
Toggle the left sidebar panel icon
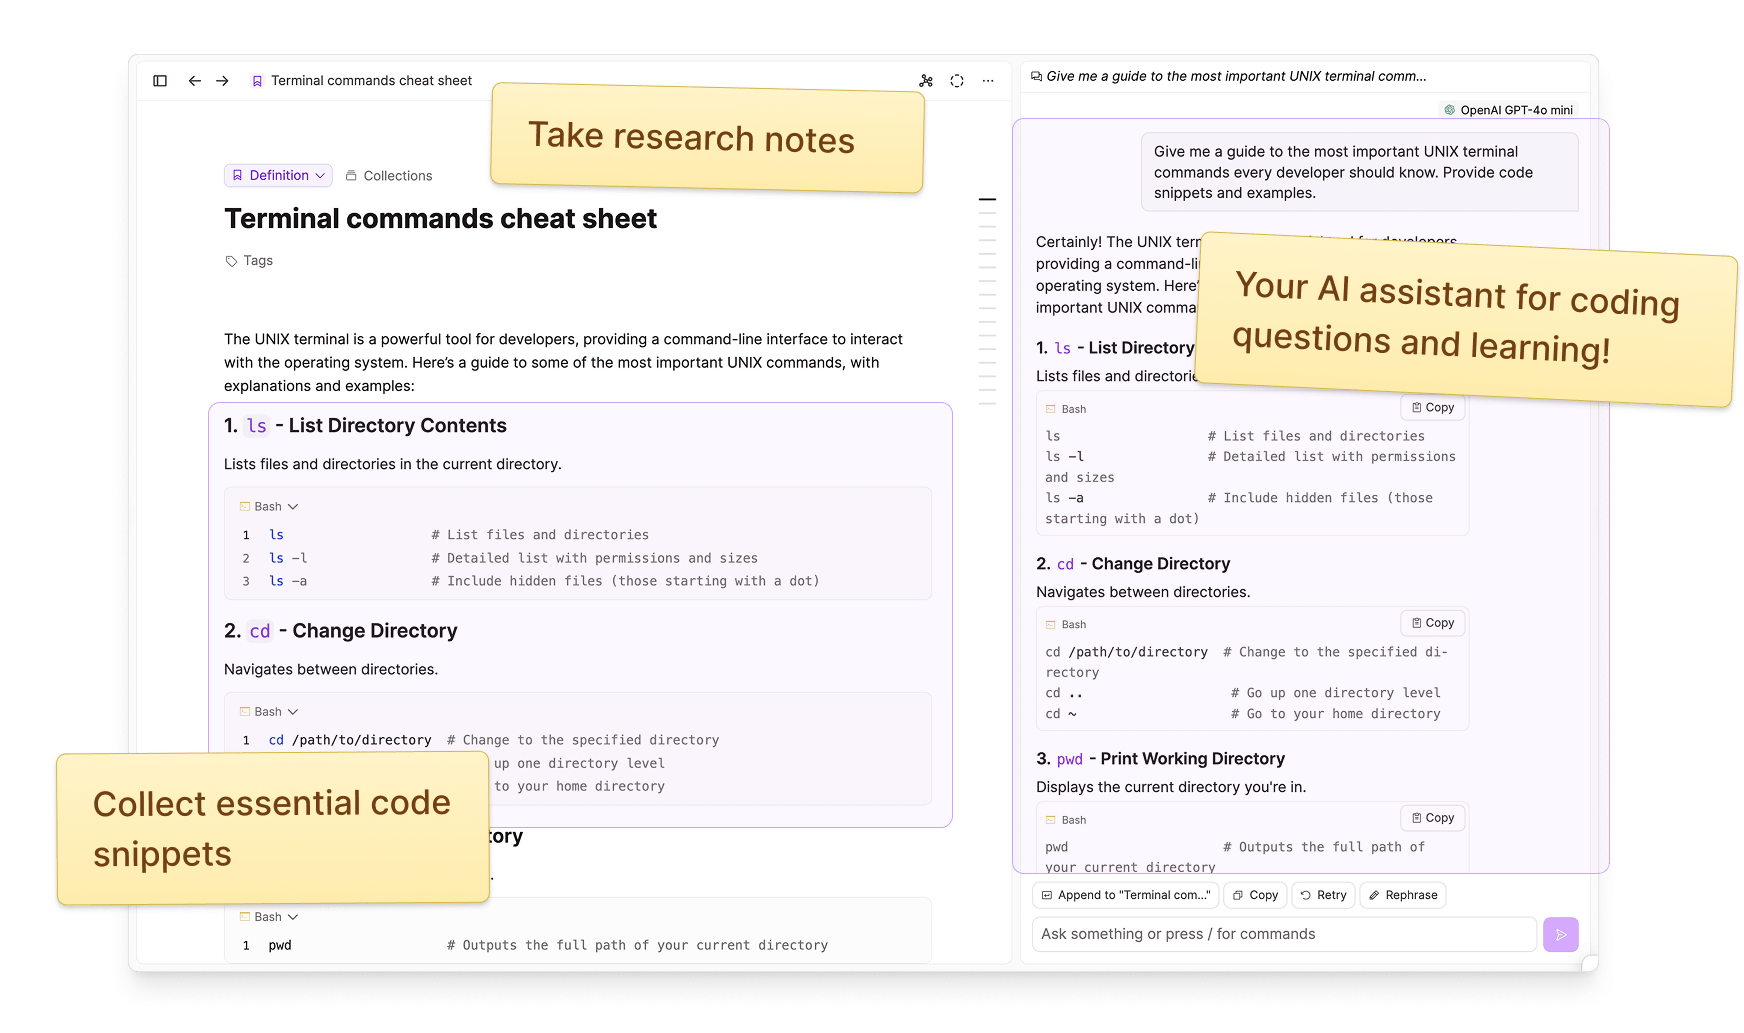[160, 81]
